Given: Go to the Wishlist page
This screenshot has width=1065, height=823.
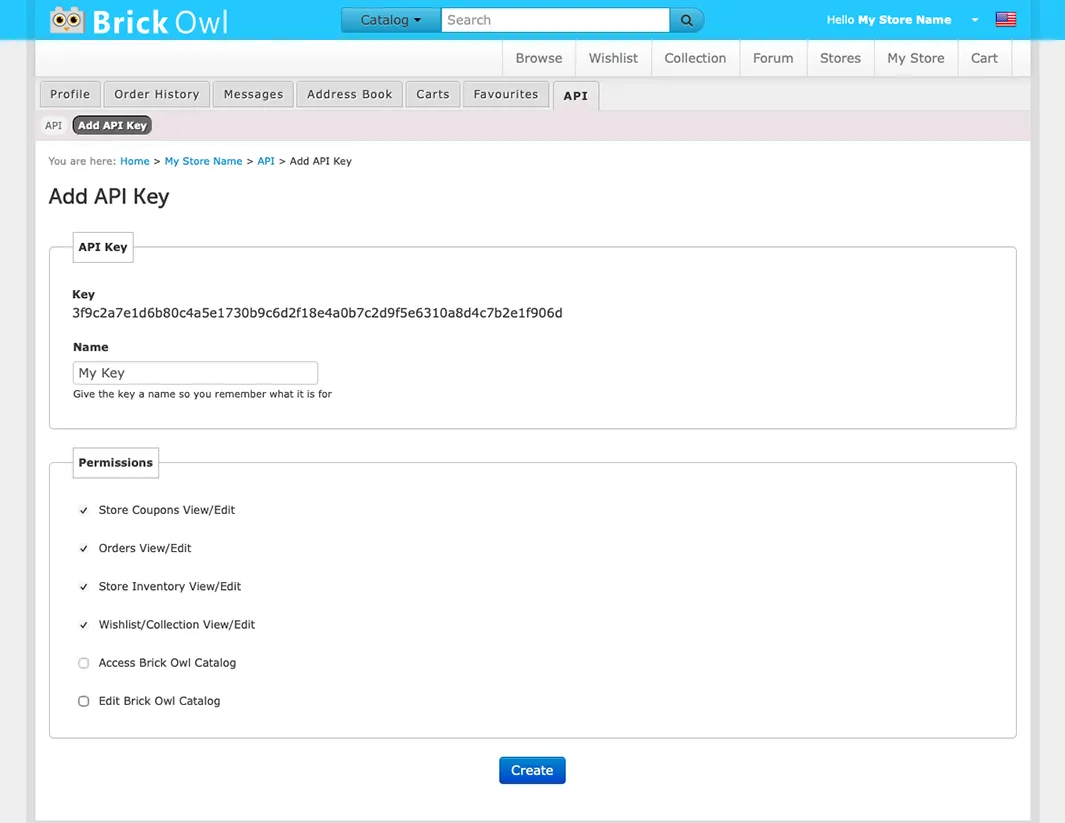Looking at the screenshot, I should 613,58.
